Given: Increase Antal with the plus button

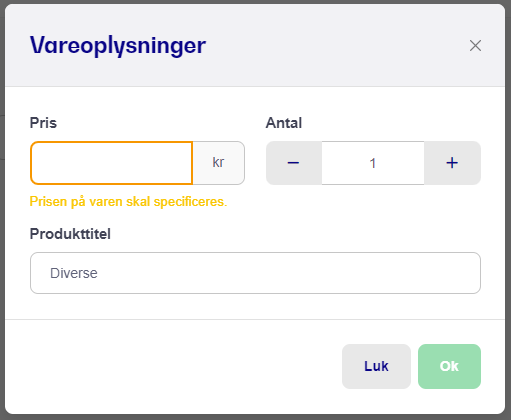Looking at the screenshot, I should tap(452, 163).
